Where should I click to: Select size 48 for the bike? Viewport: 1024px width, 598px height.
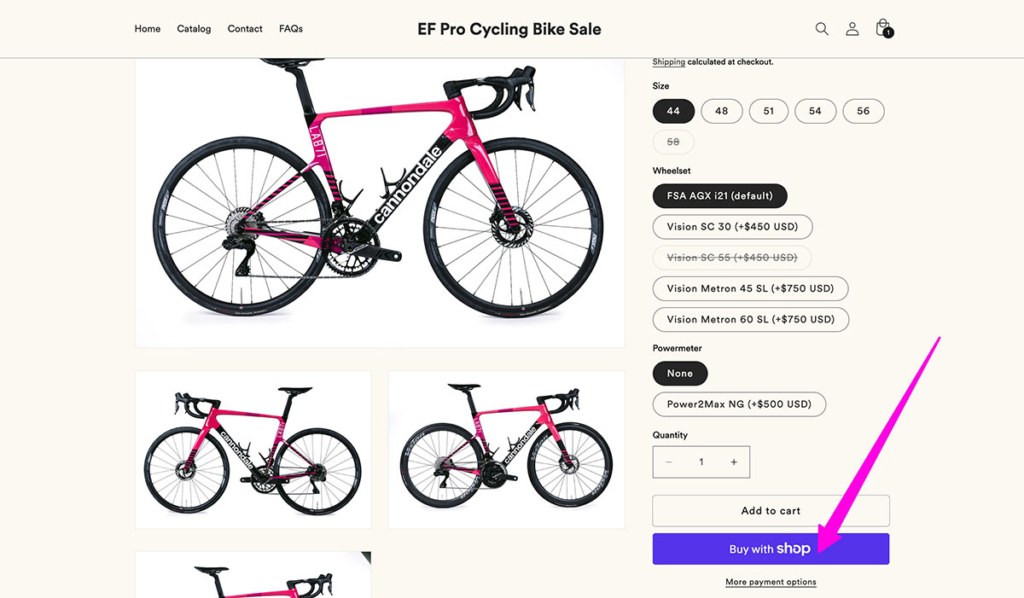pos(721,111)
